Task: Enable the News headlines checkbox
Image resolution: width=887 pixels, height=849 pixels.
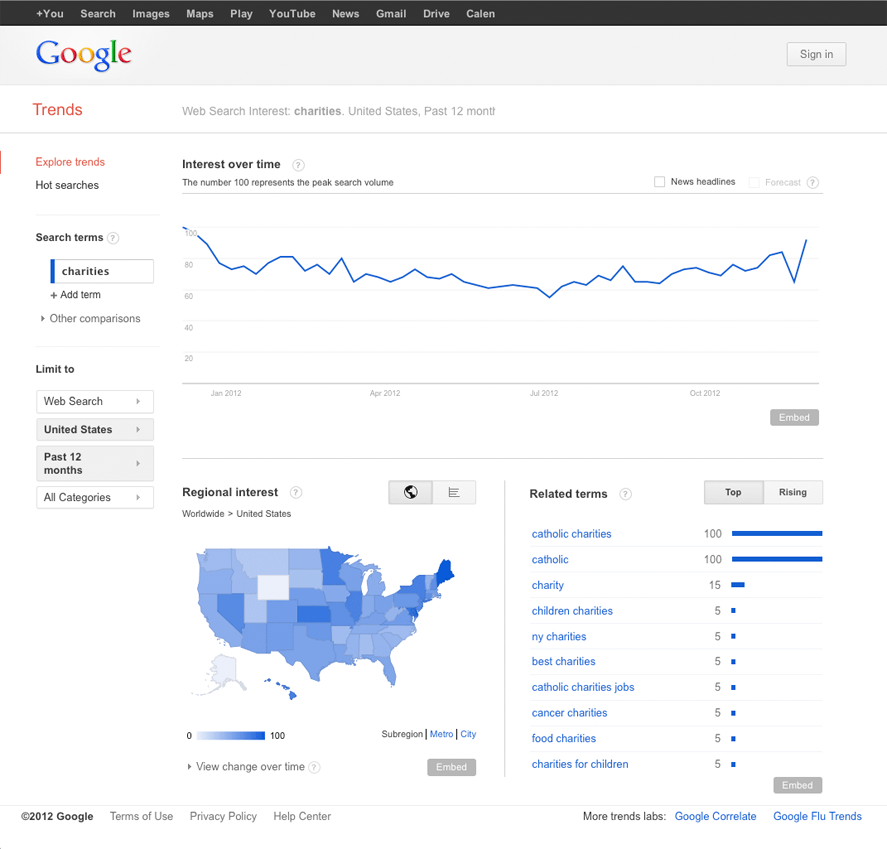Action: point(659,182)
